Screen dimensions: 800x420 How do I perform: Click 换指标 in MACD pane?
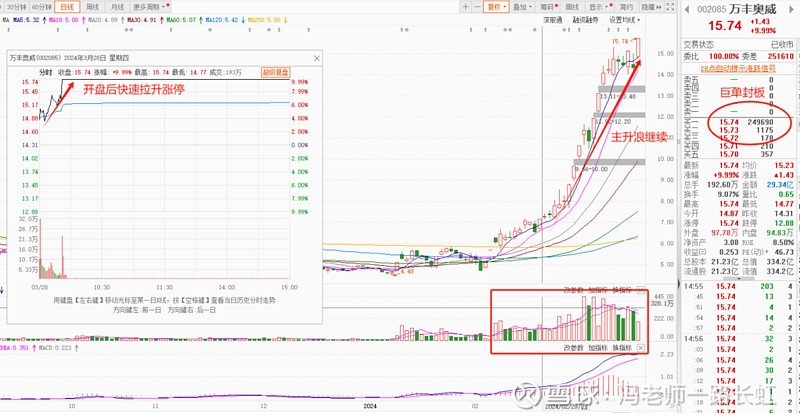tap(622, 348)
